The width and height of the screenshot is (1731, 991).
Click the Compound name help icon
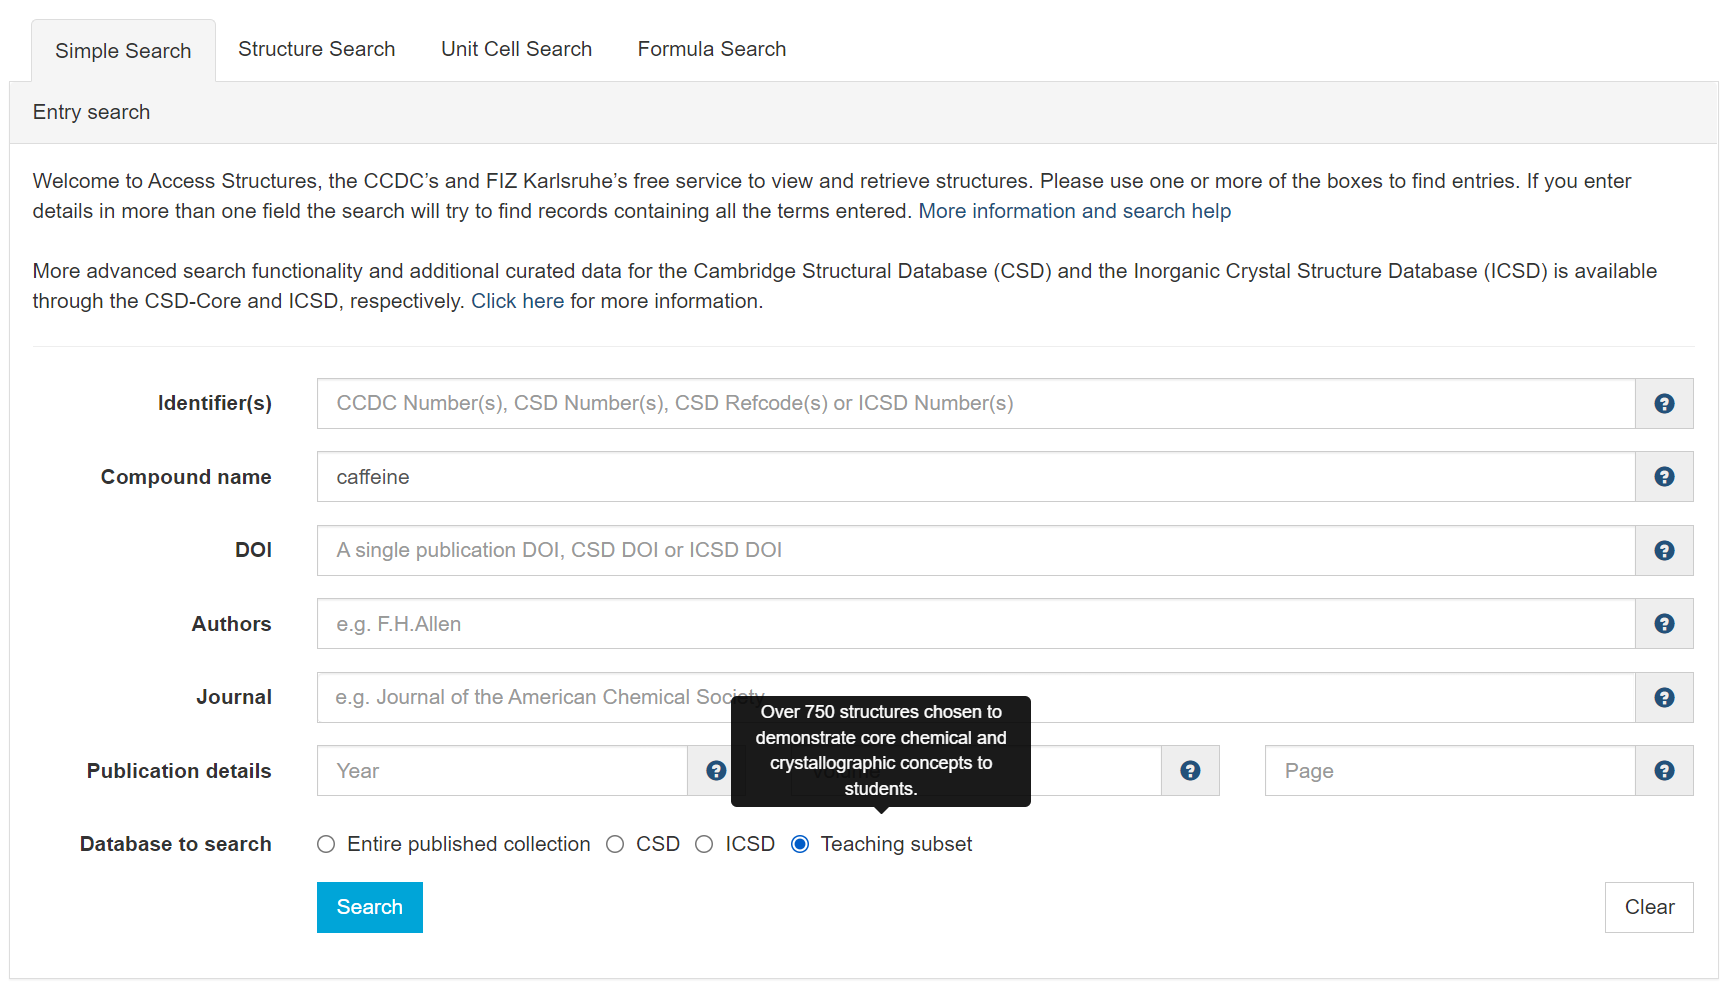[x=1664, y=477]
